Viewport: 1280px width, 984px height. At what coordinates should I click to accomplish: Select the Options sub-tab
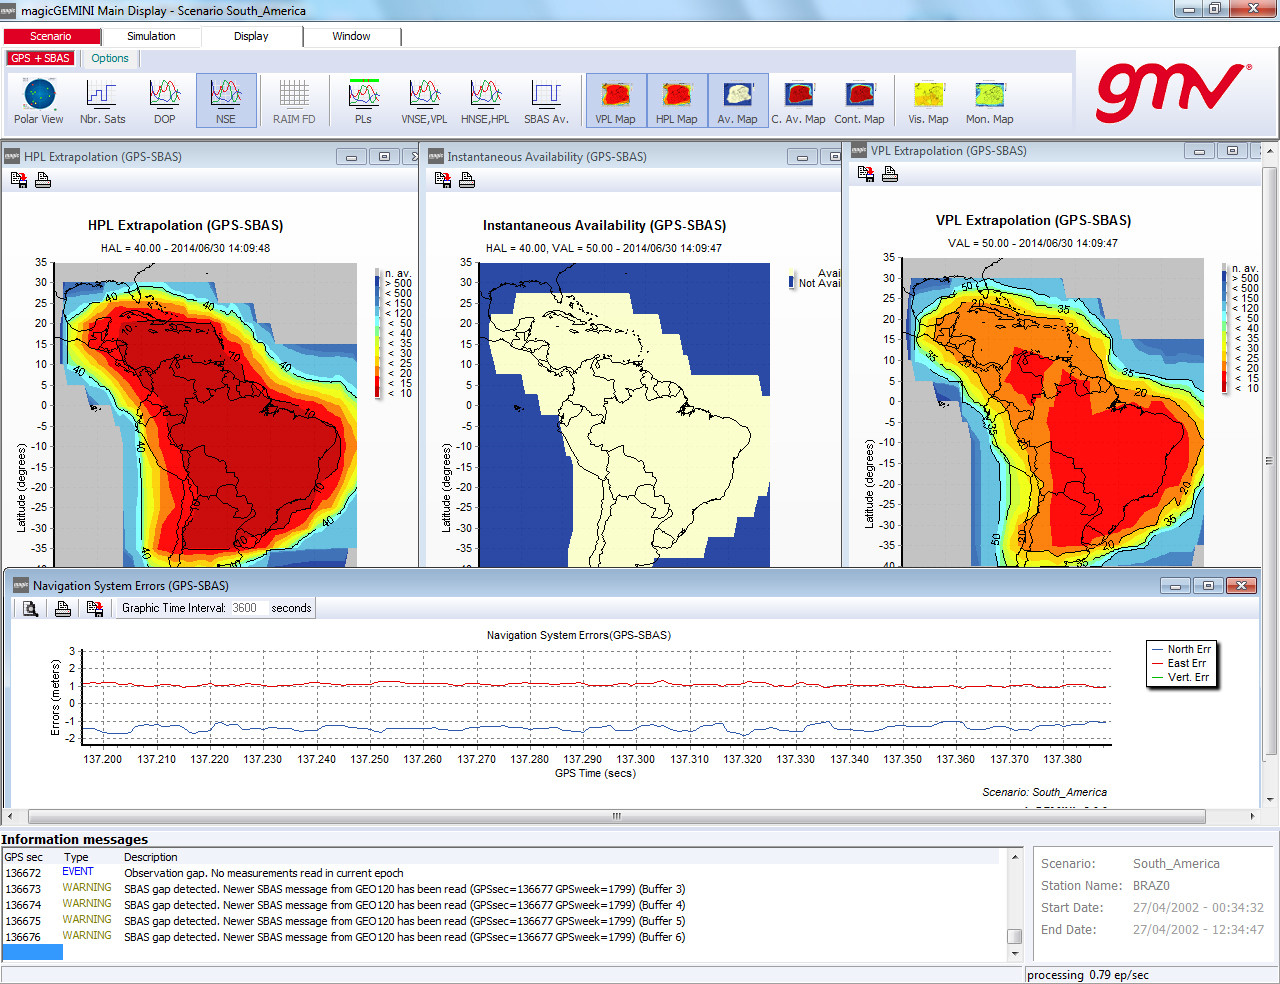tap(110, 58)
